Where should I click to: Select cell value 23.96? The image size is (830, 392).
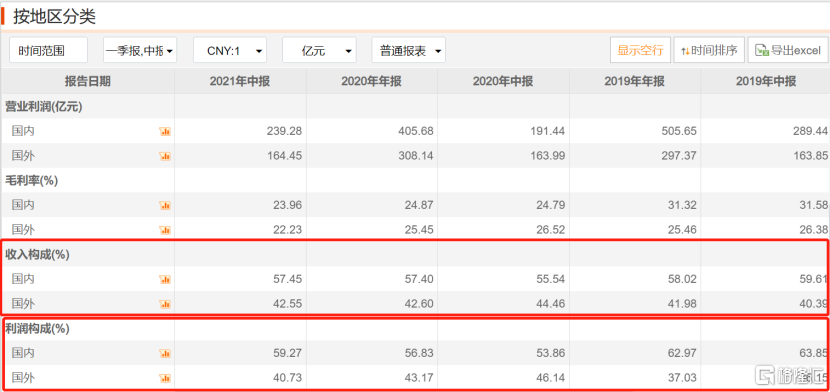(288, 205)
